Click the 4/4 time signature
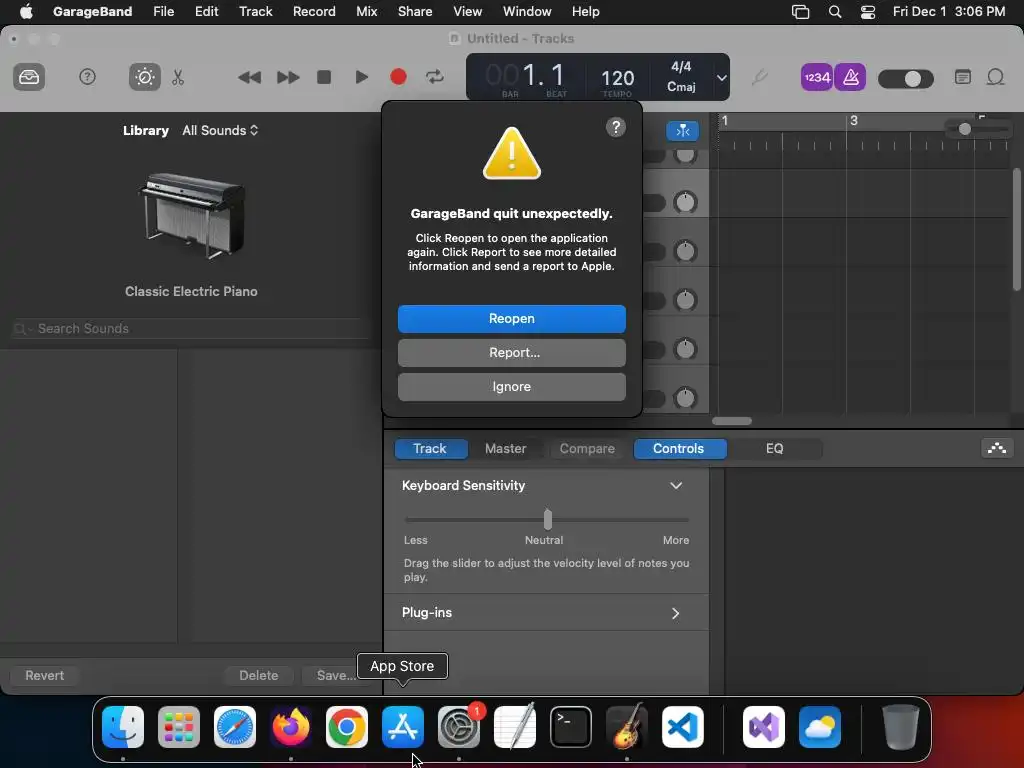 680,67
